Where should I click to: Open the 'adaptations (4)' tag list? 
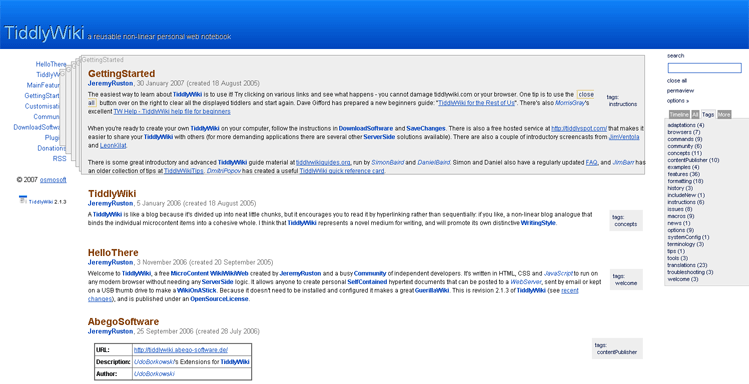click(x=685, y=125)
